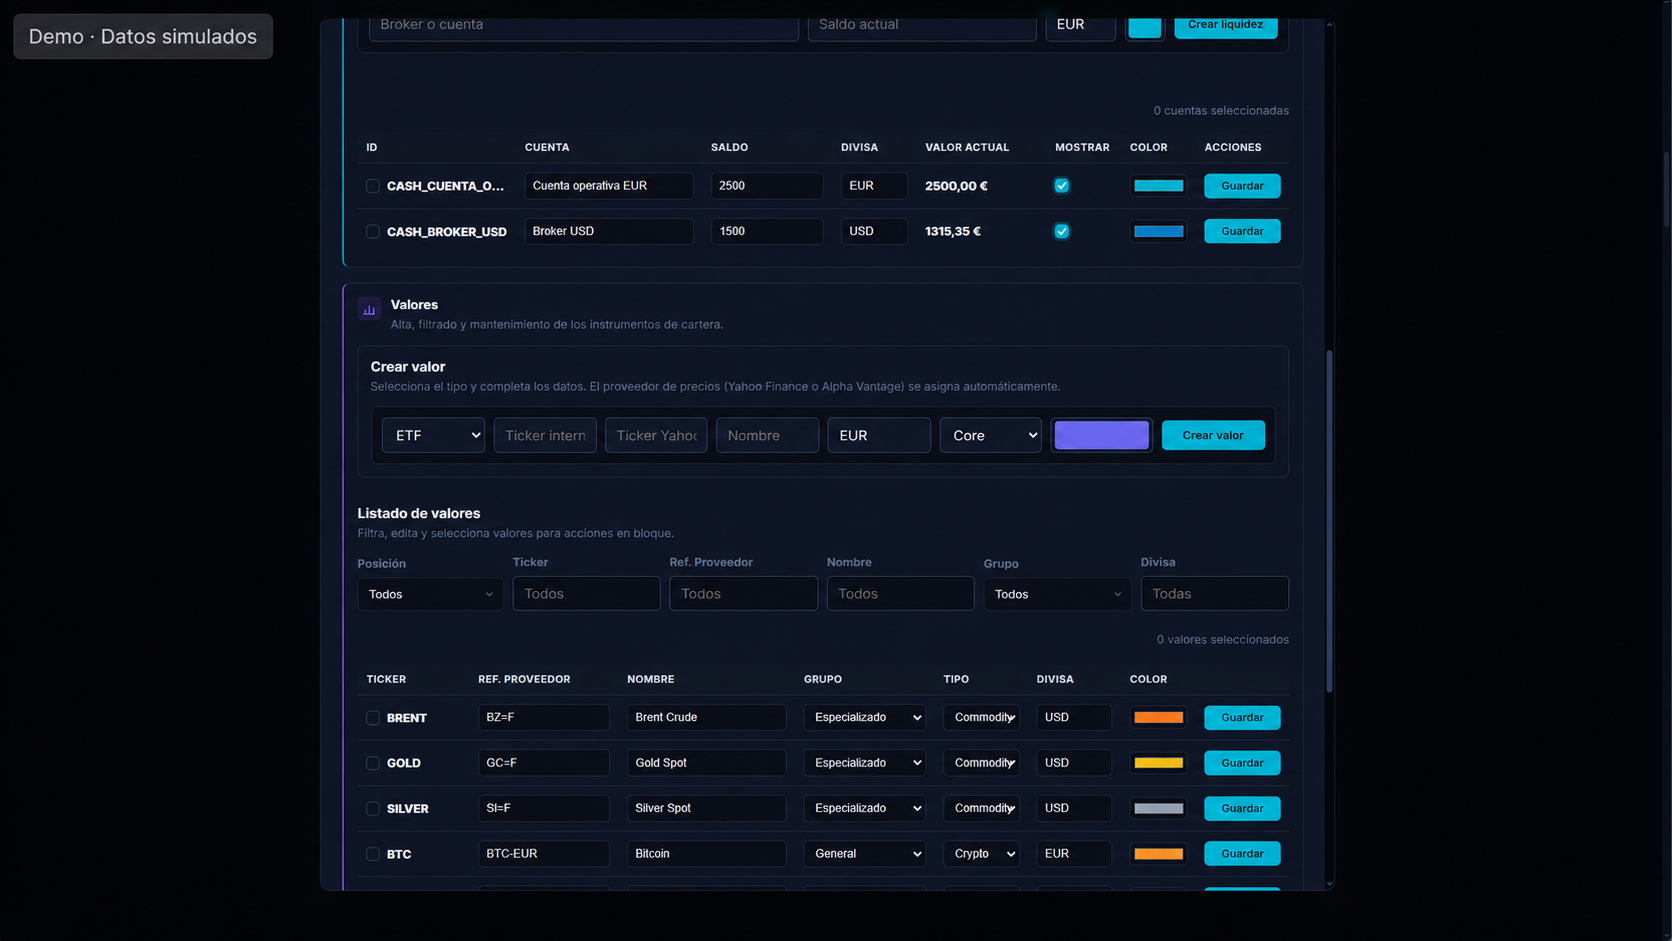Toggle Mostrar for Broker USD account
Image resolution: width=1672 pixels, height=941 pixels.
(x=1062, y=231)
